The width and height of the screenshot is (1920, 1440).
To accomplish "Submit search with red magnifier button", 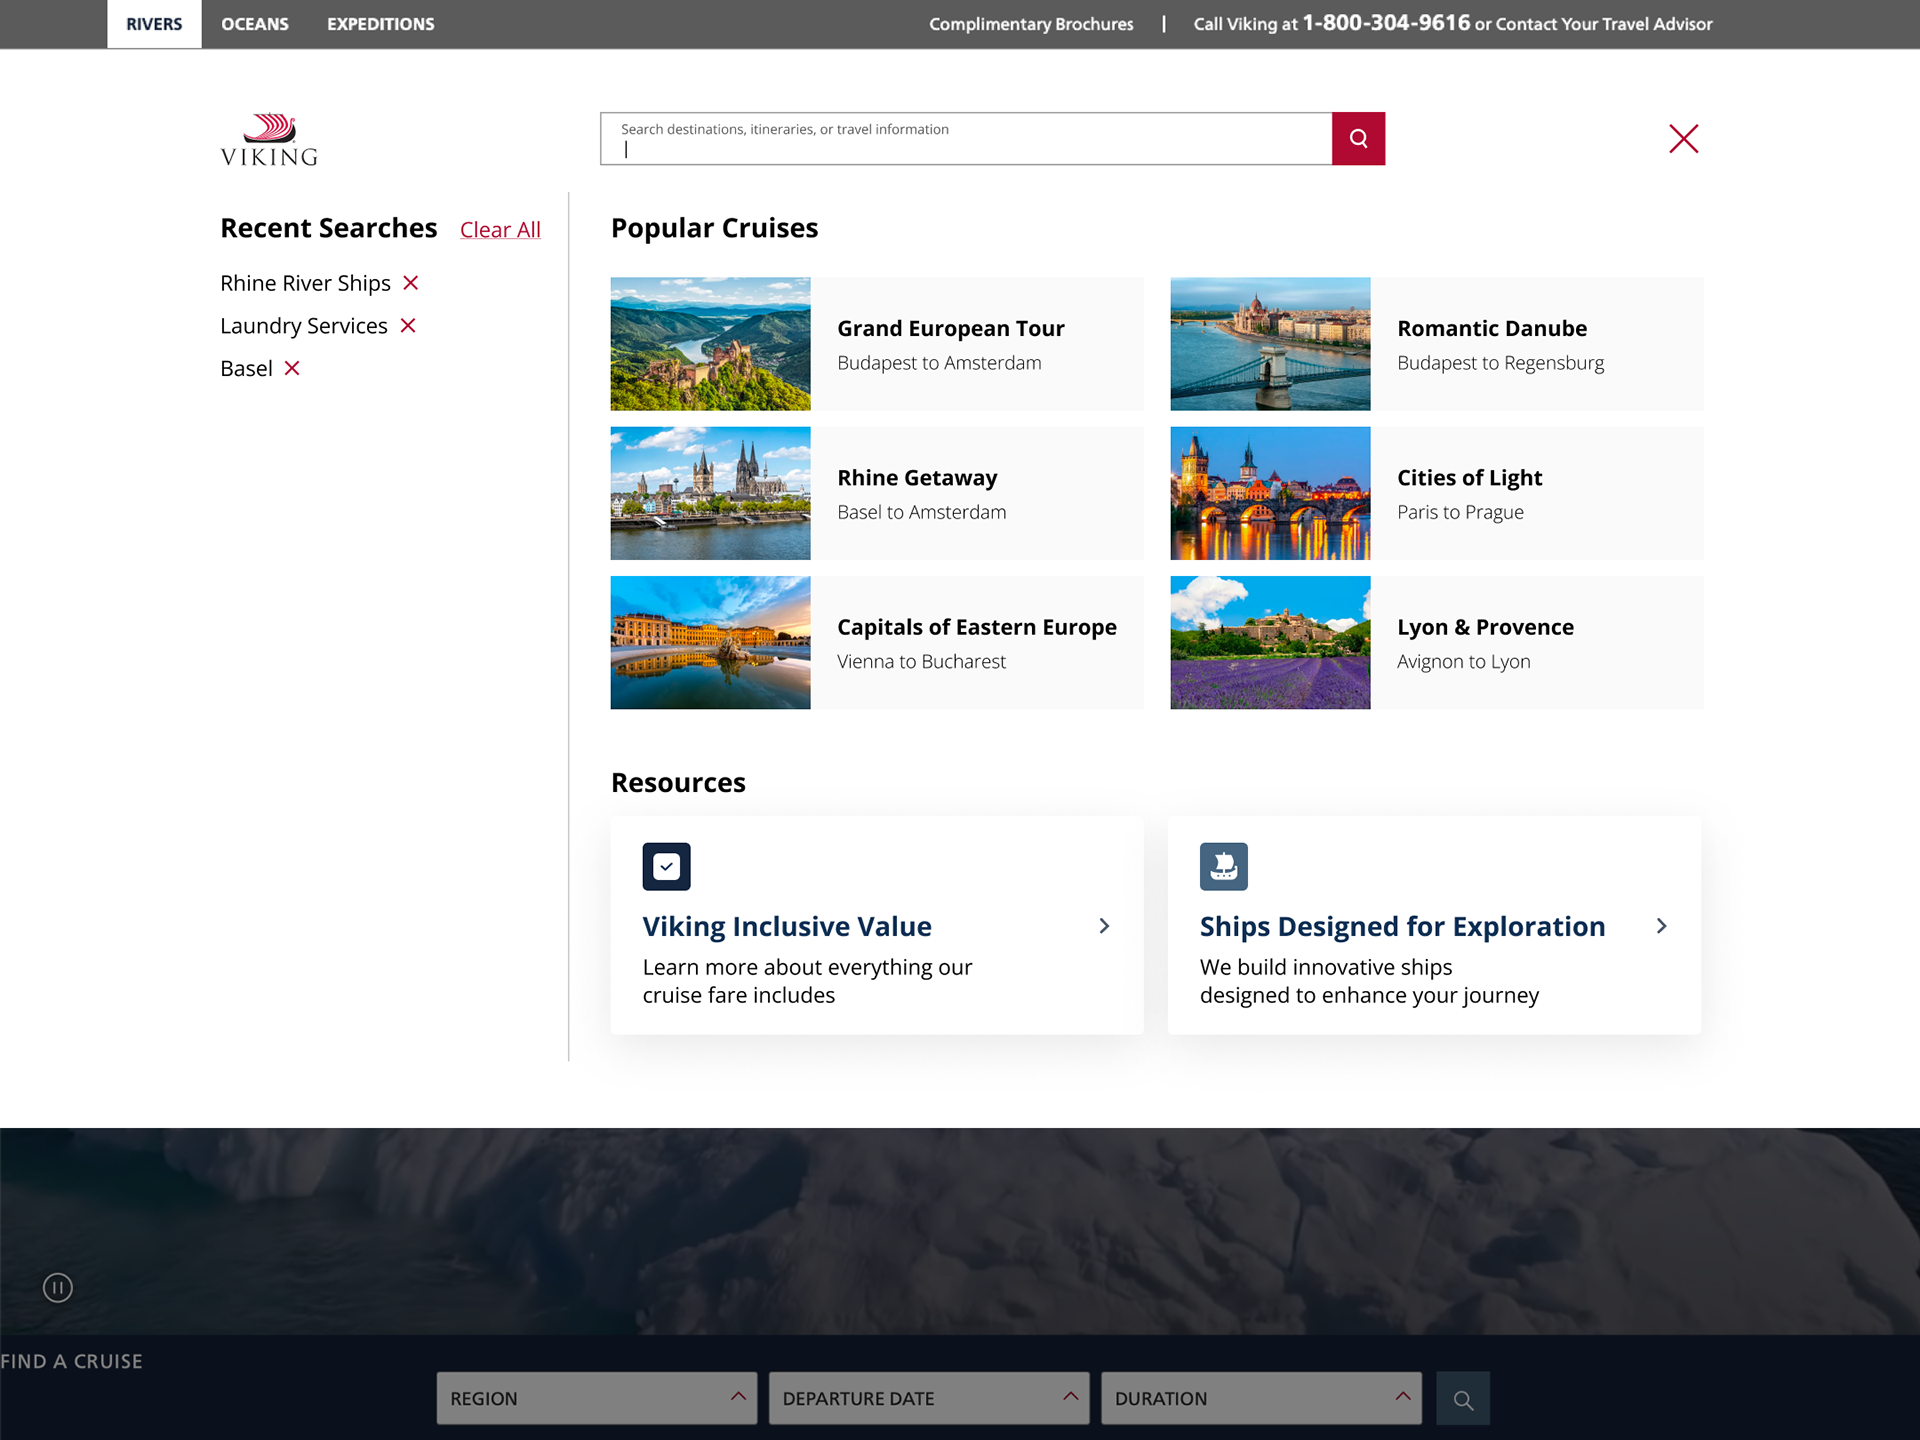I will click(x=1358, y=138).
